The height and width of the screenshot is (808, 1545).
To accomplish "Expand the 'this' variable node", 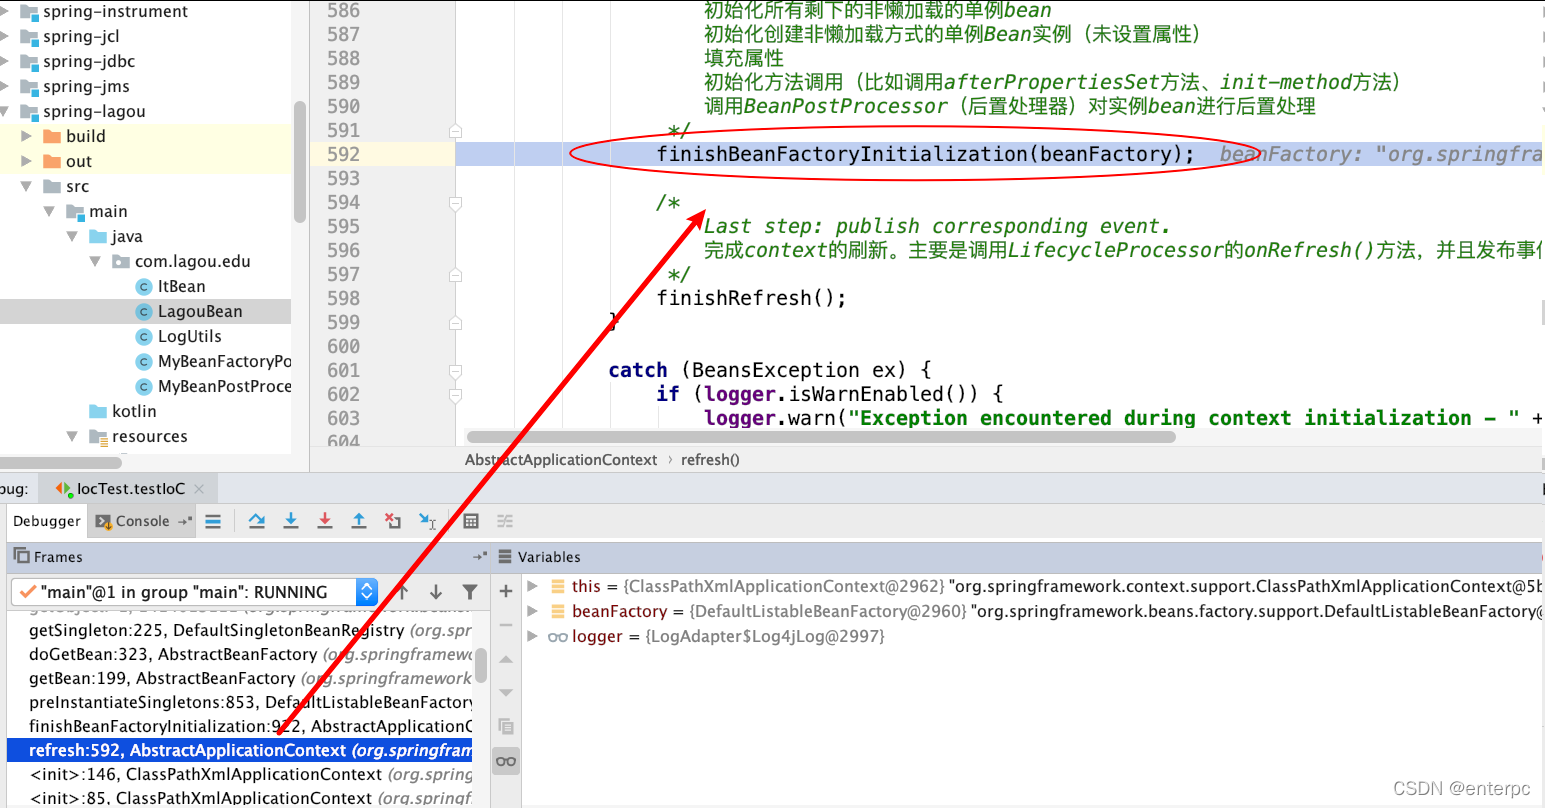I will point(533,586).
